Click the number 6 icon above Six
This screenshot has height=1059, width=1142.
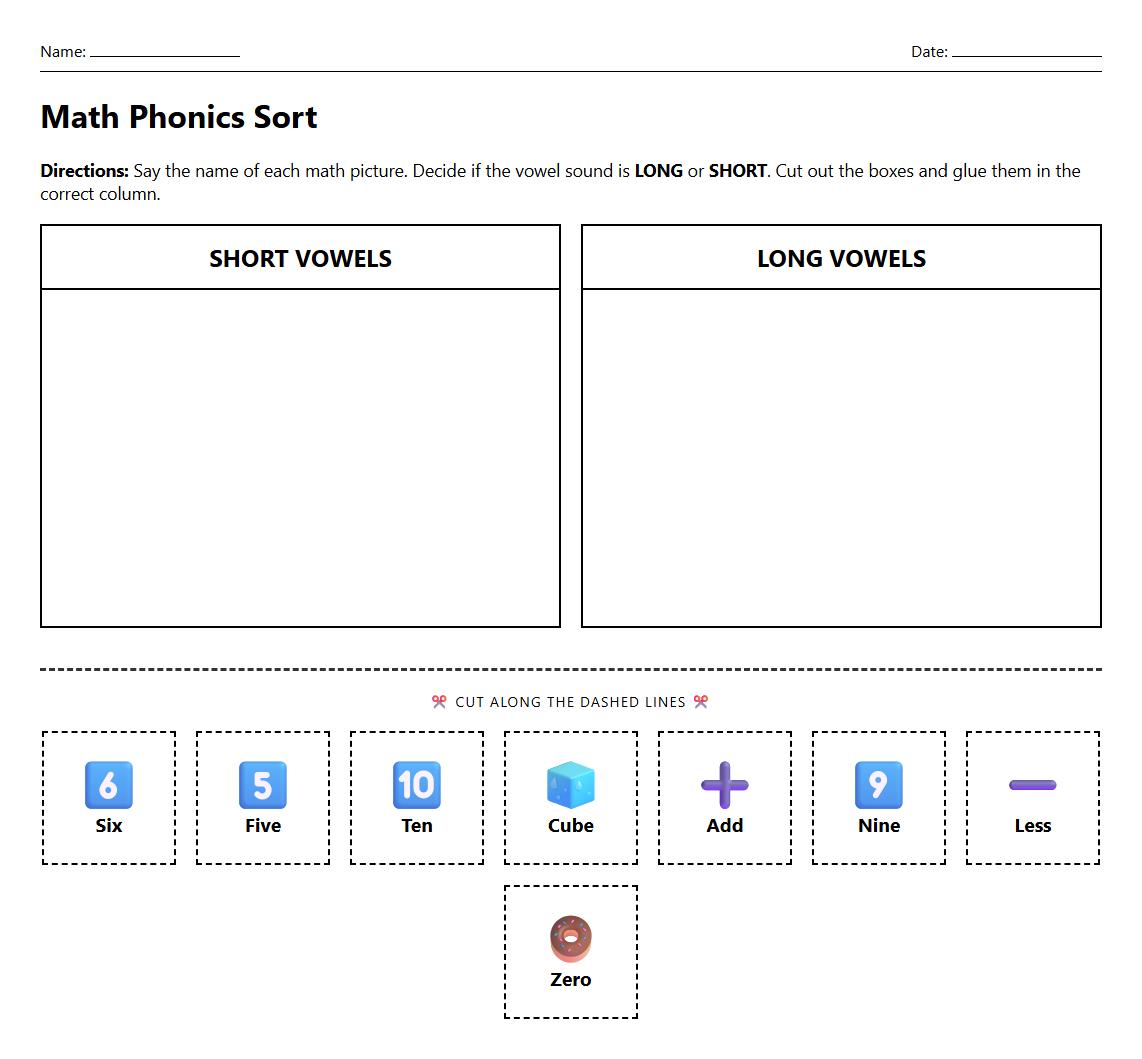coord(108,786)
